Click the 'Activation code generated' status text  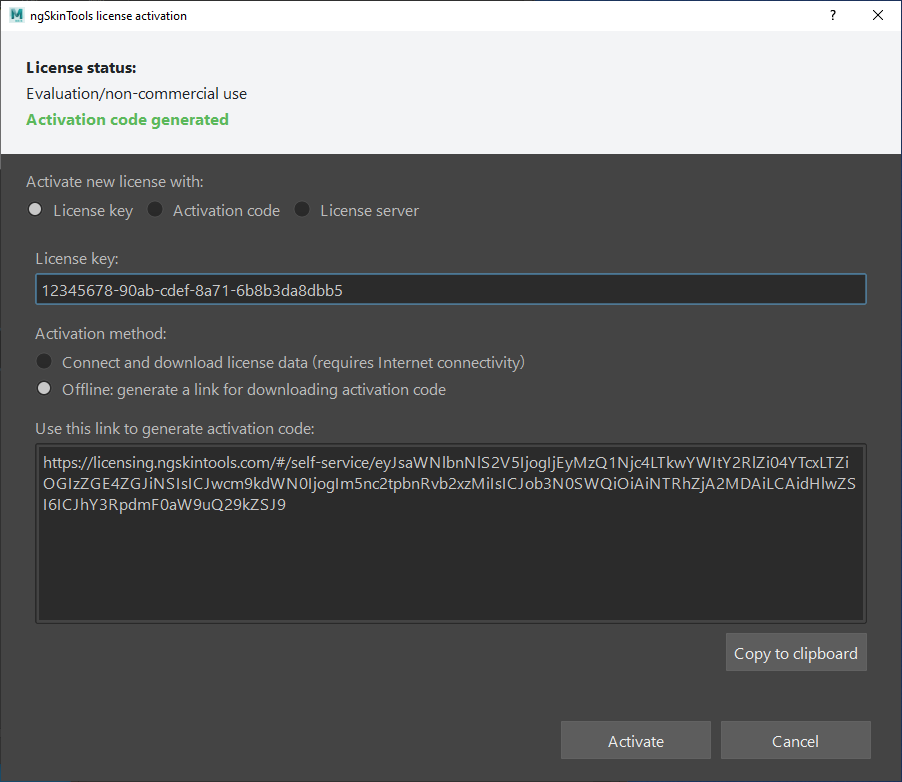128,120
